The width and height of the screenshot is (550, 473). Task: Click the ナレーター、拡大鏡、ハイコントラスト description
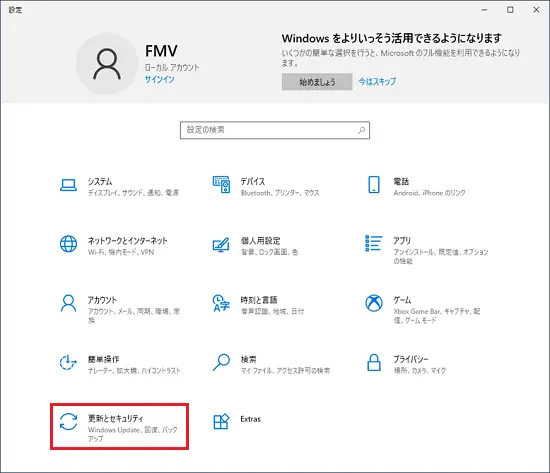click(x=134, y=371)
